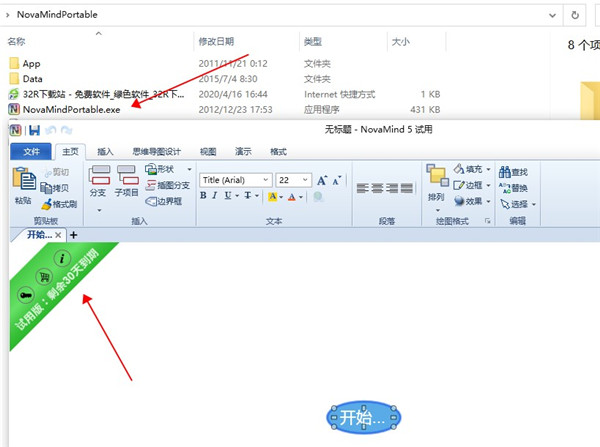This screenshot has height=447, width=600.
Task: Open the font size 22 dropdown
Action: coord(305,180)
